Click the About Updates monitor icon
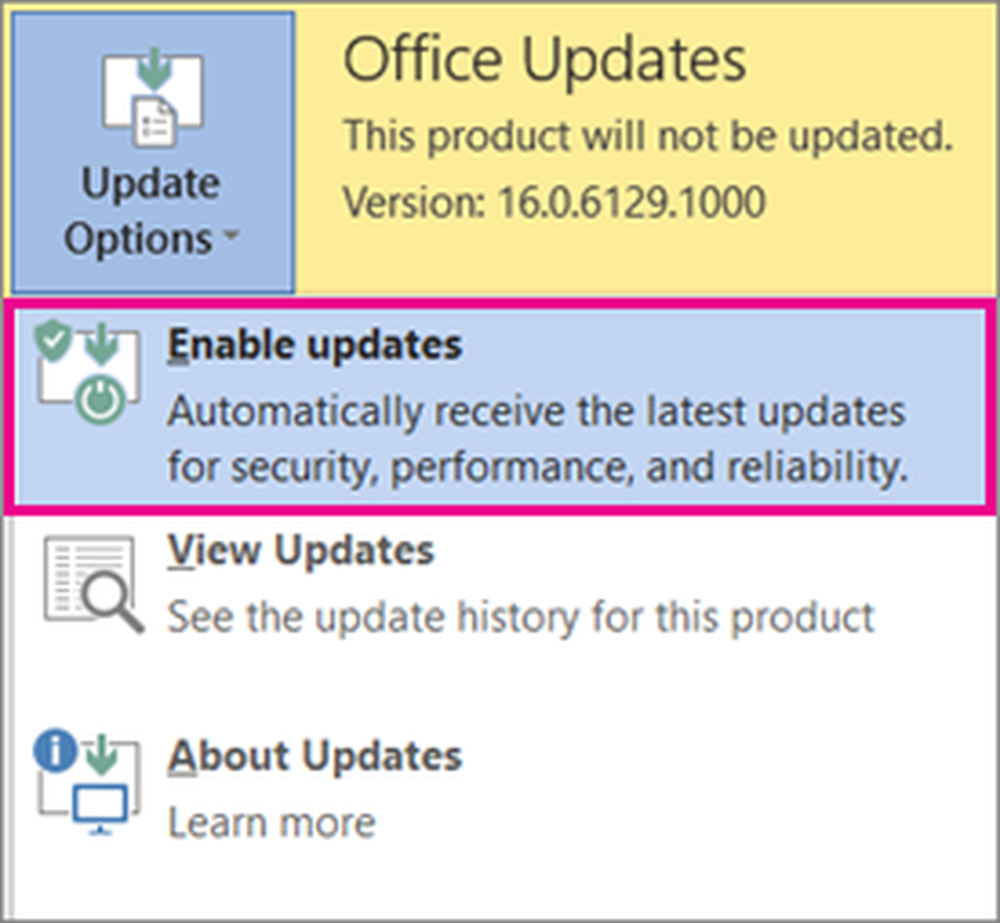Screen dimensions: 1000x923 (99, 809)
